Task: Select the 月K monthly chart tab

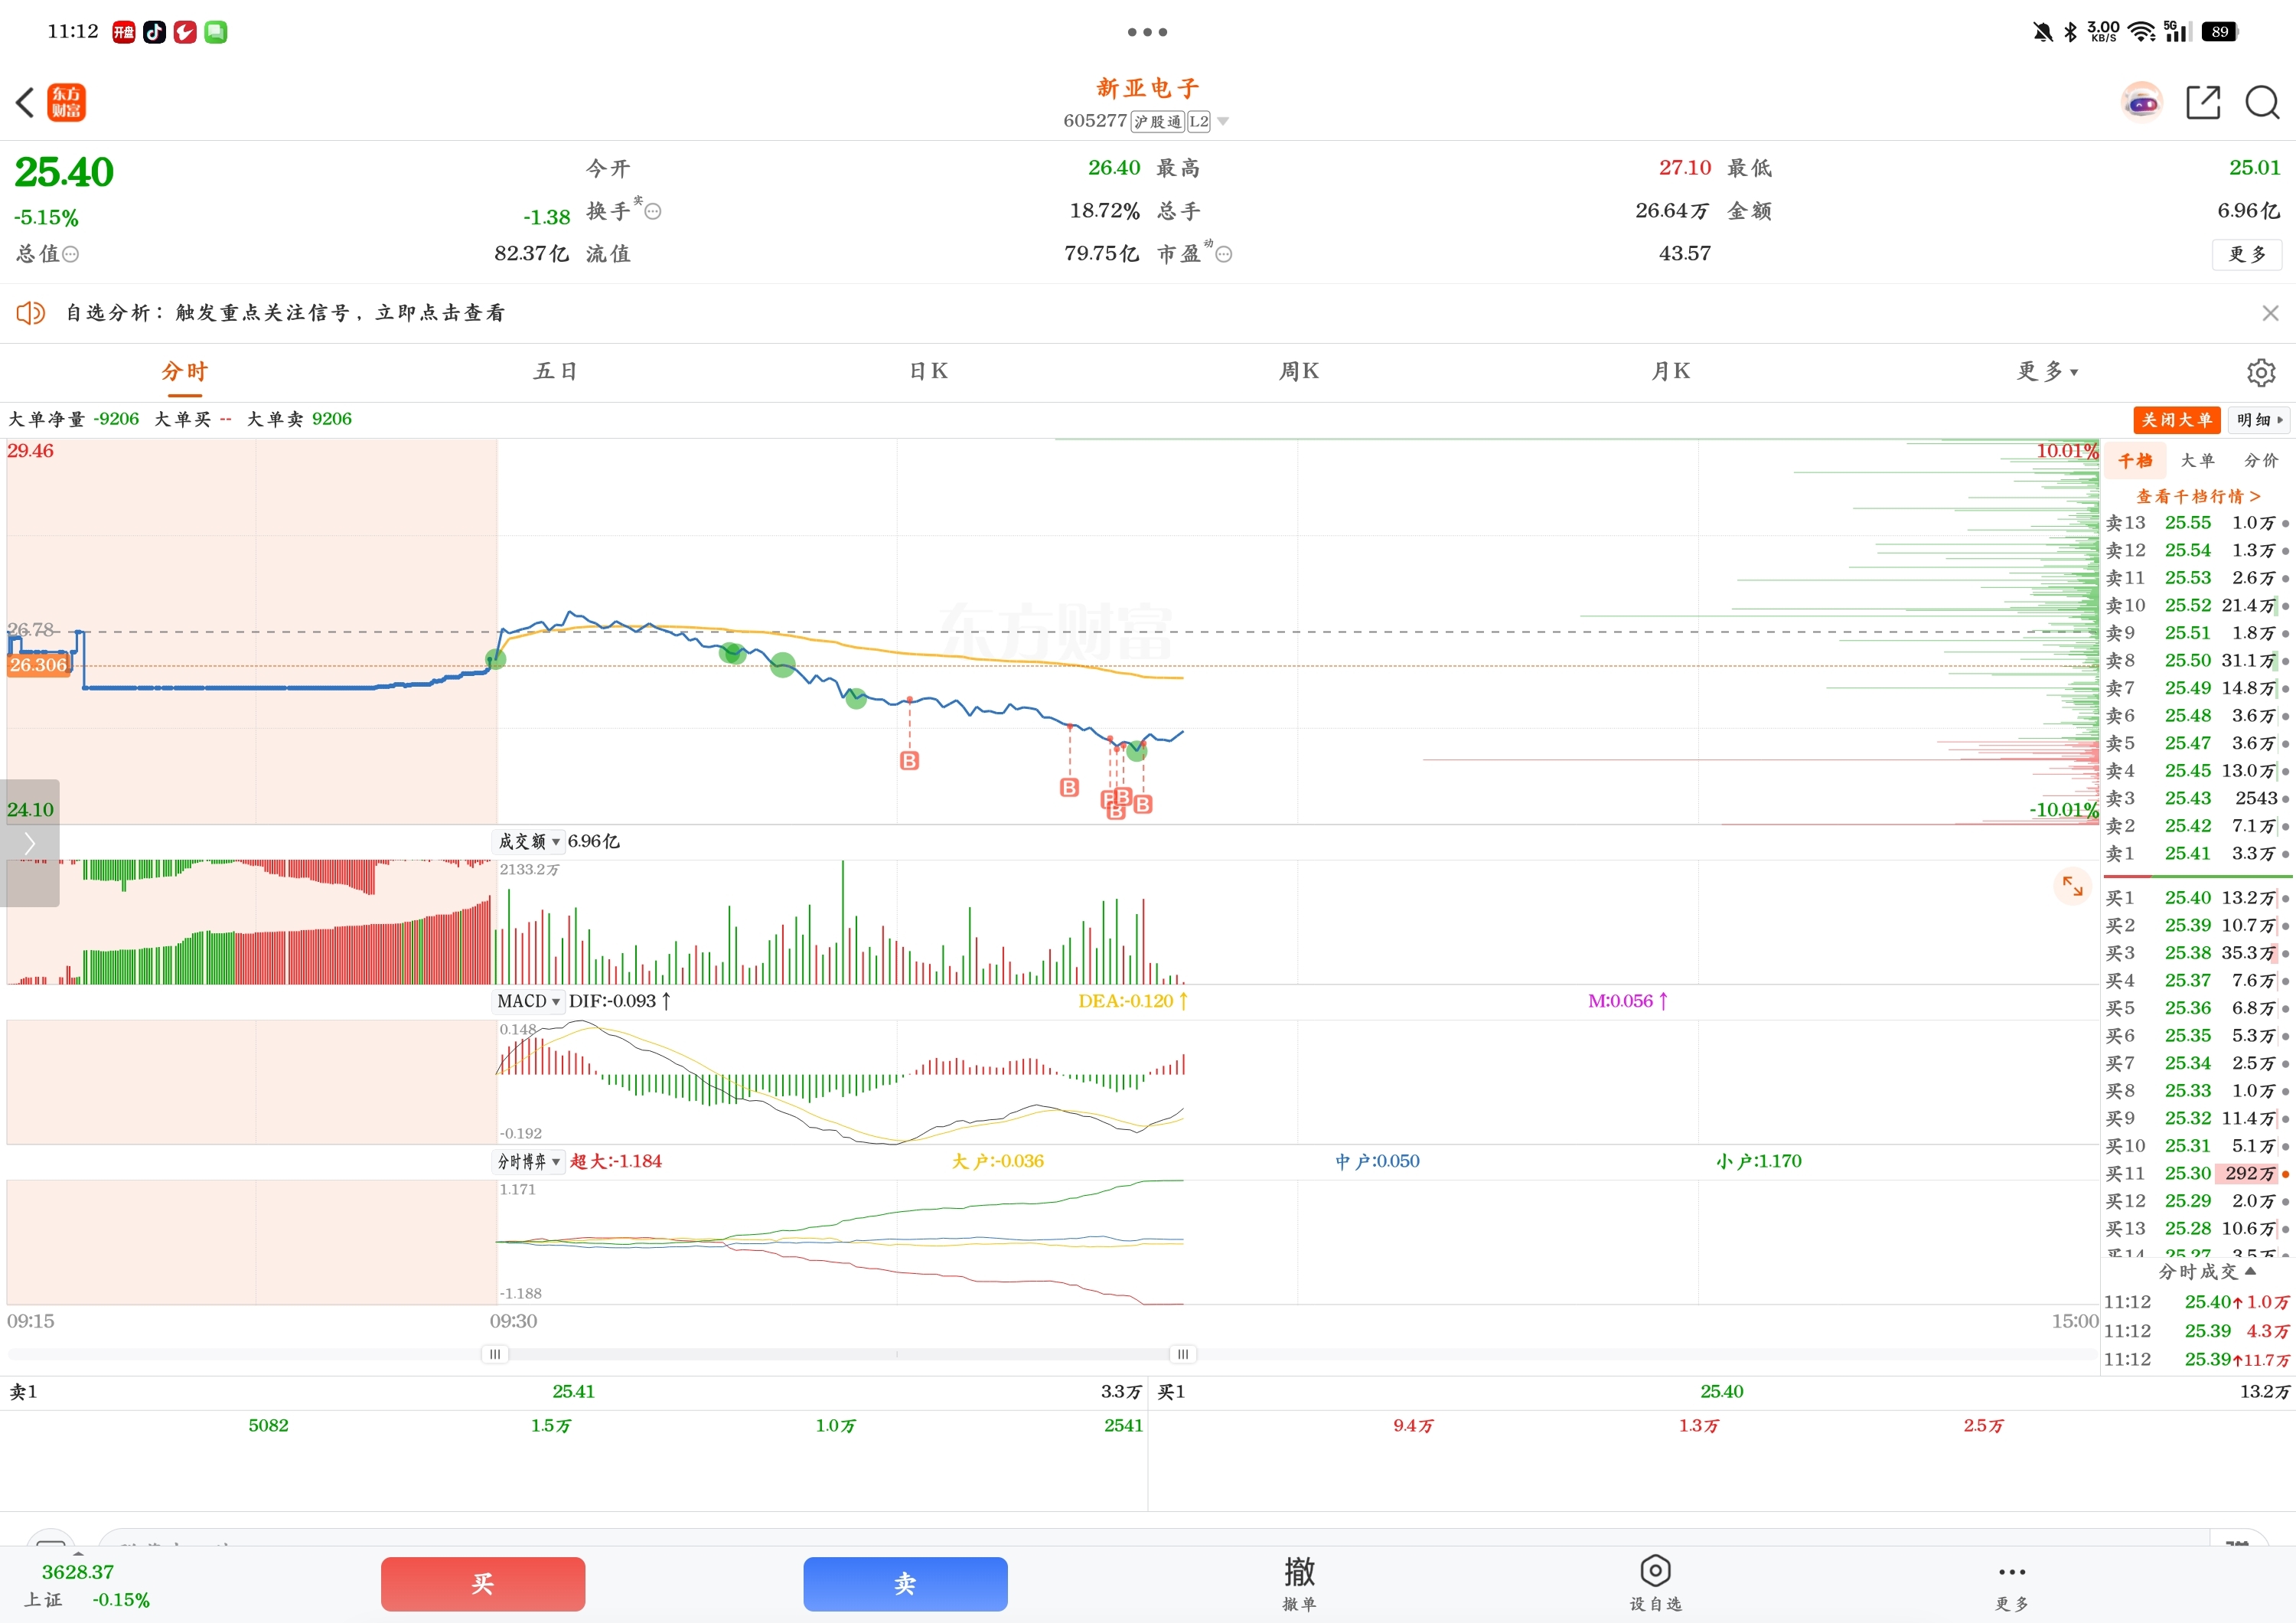Action: (x=1670, y=372)
